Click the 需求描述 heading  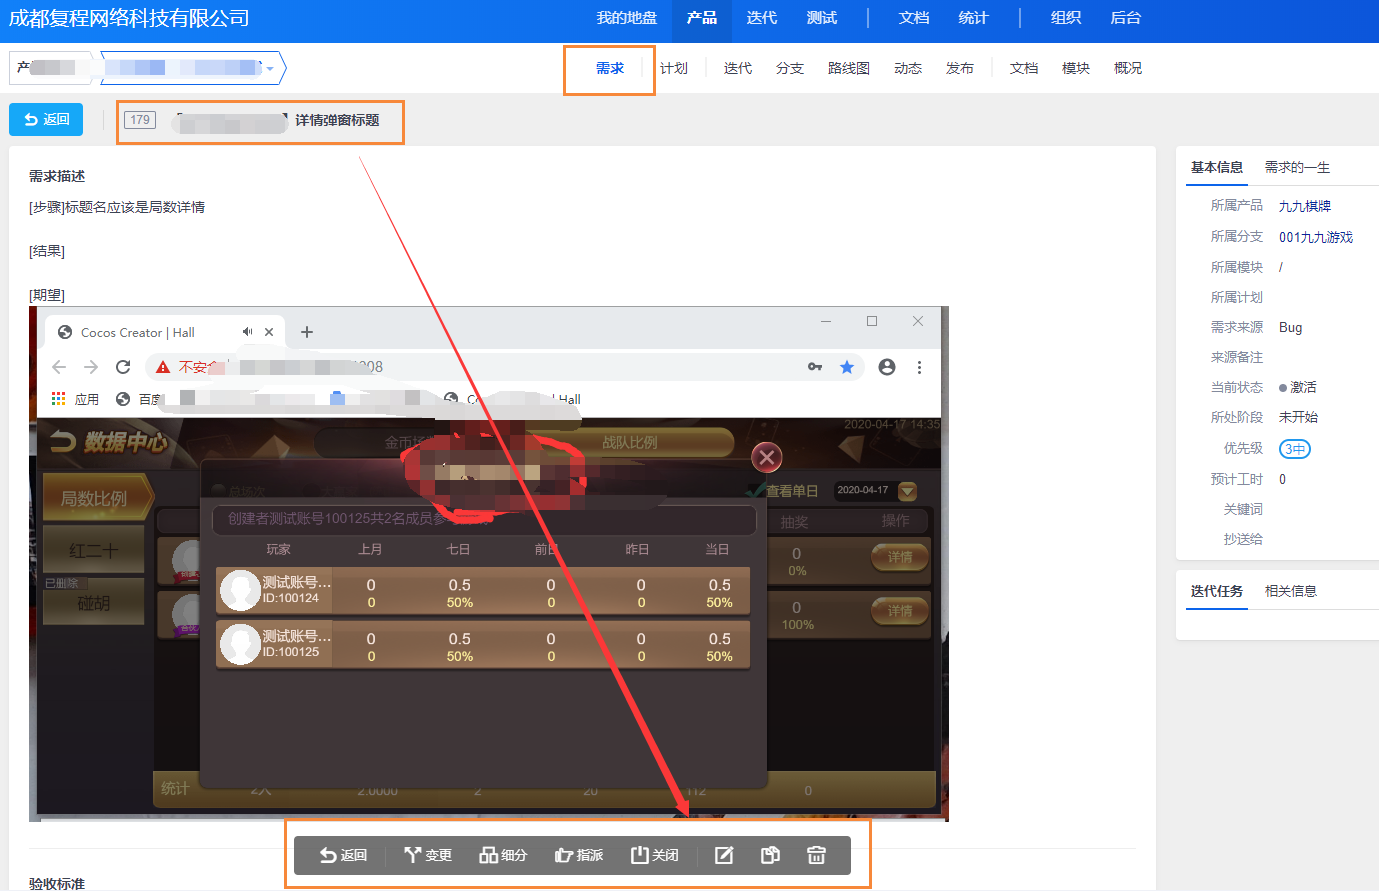tap(57, 176)
